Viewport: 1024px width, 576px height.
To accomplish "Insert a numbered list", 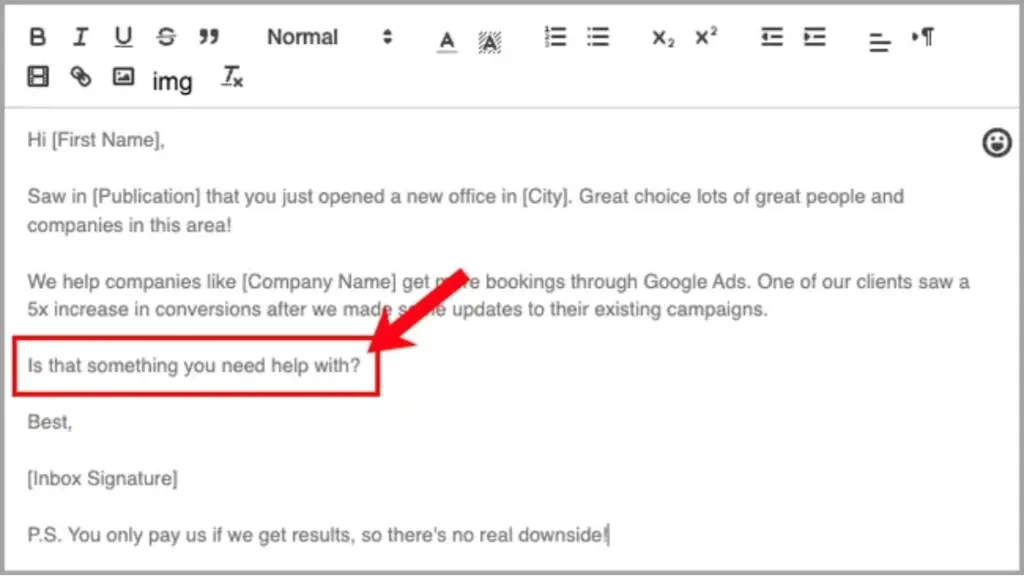I will (x=555, y=37).
